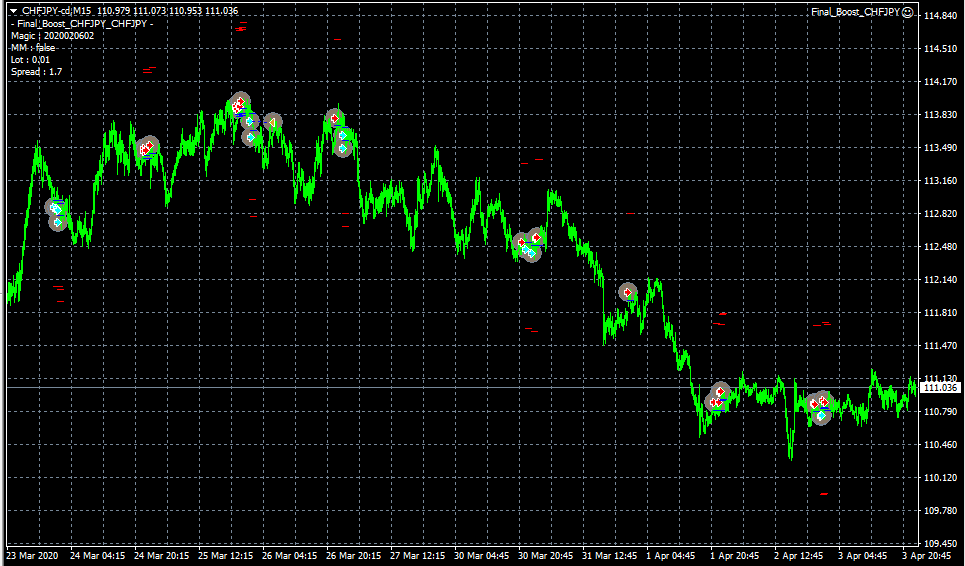Click the 113.830 price axis label

pyautogui.click(x=941, y=114)
